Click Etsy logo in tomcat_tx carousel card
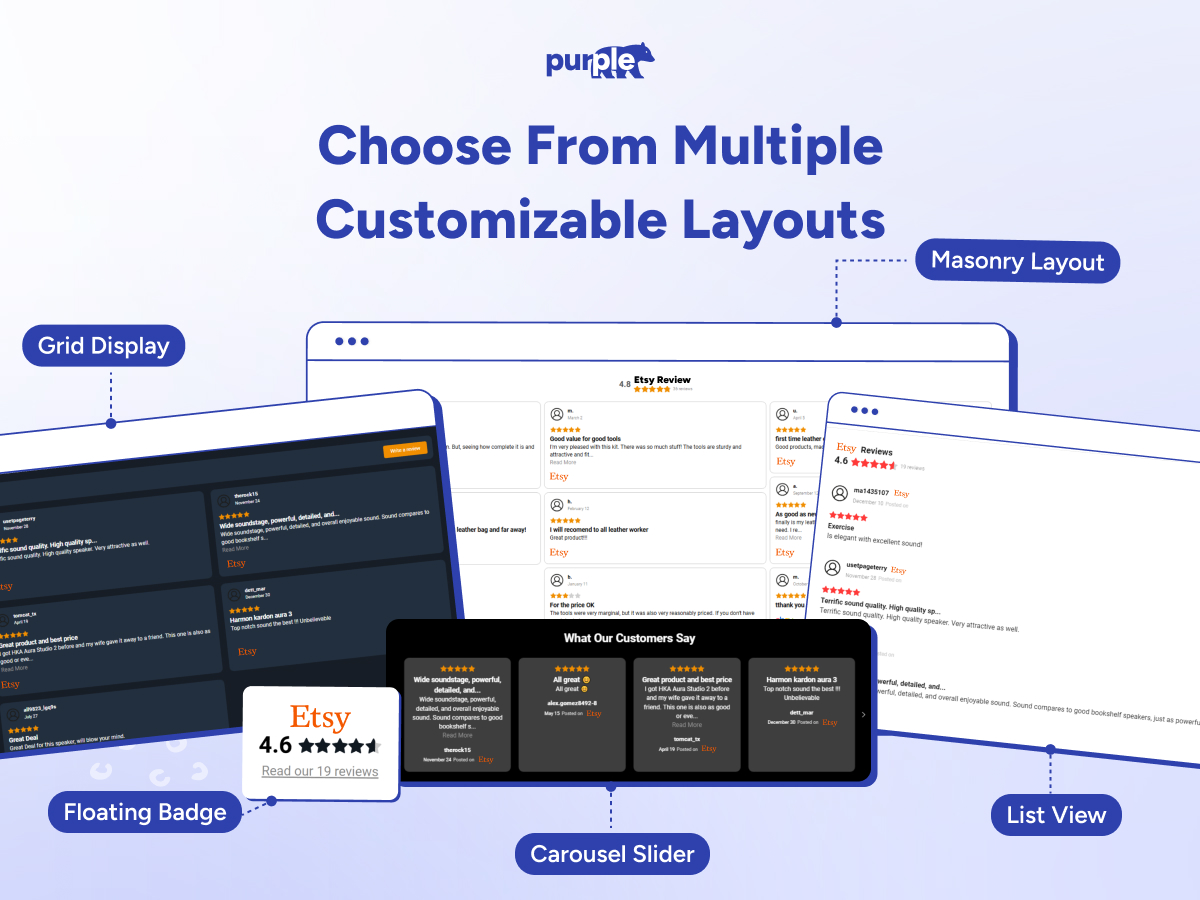Viewport: 1200px width, 900px height. (x=709, y=748)
